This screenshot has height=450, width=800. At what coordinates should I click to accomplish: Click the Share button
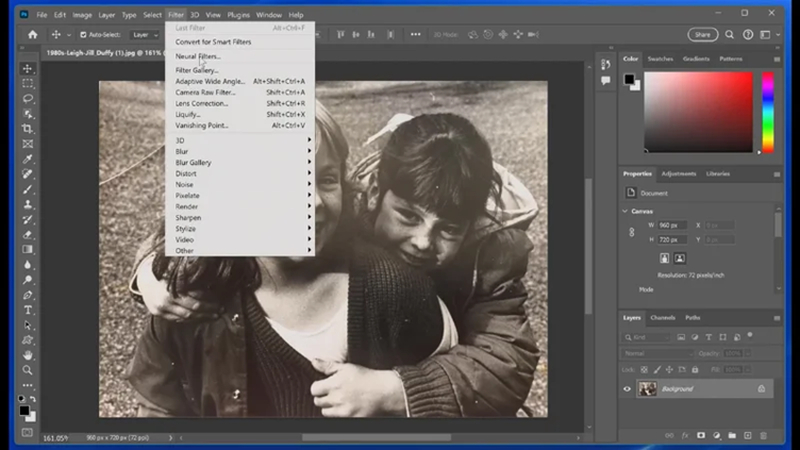point(703,35)
